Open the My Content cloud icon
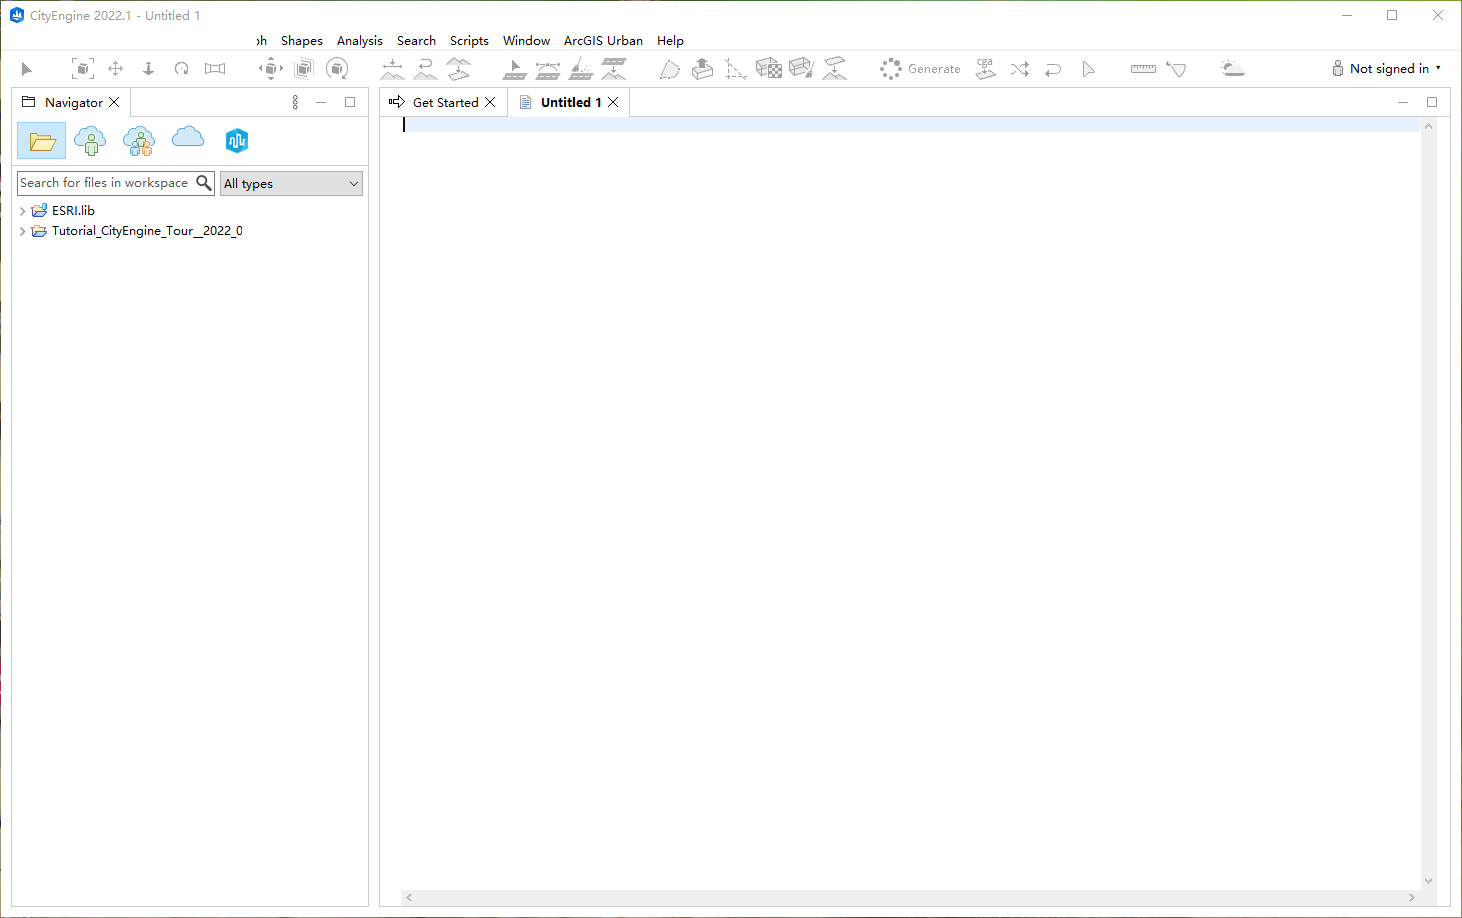This screenshot has height=918, width=1462. pos(90,141)
